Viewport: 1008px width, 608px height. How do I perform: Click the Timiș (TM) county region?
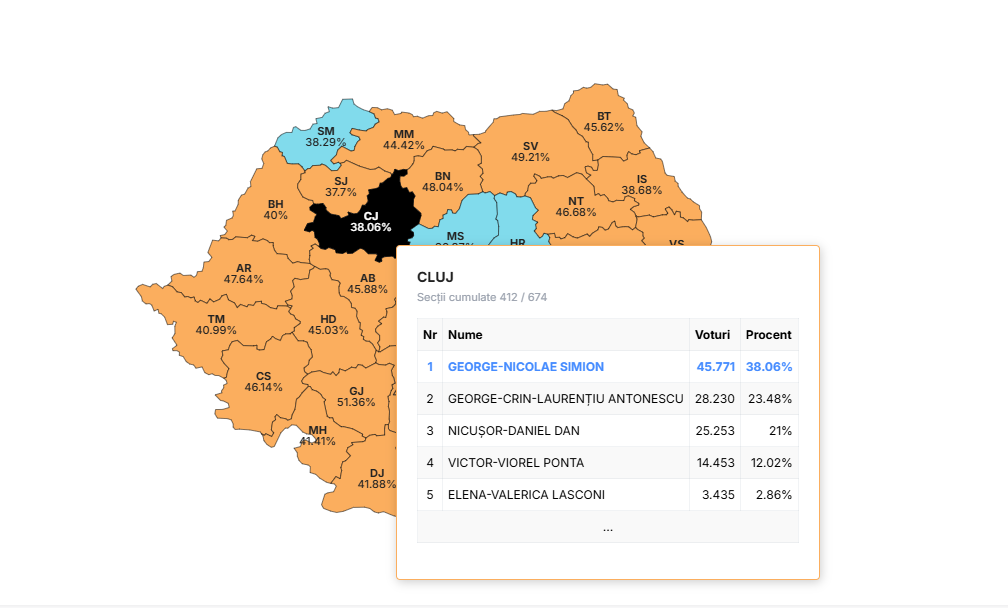pos(216,325)
